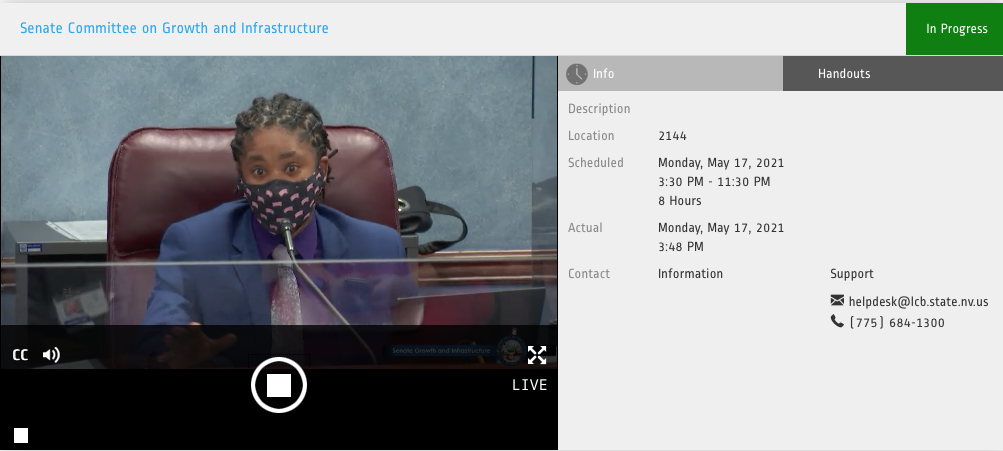This screenshot has width=1003, height=451.
Task: Click the Description label
Action: pos(599,109)
